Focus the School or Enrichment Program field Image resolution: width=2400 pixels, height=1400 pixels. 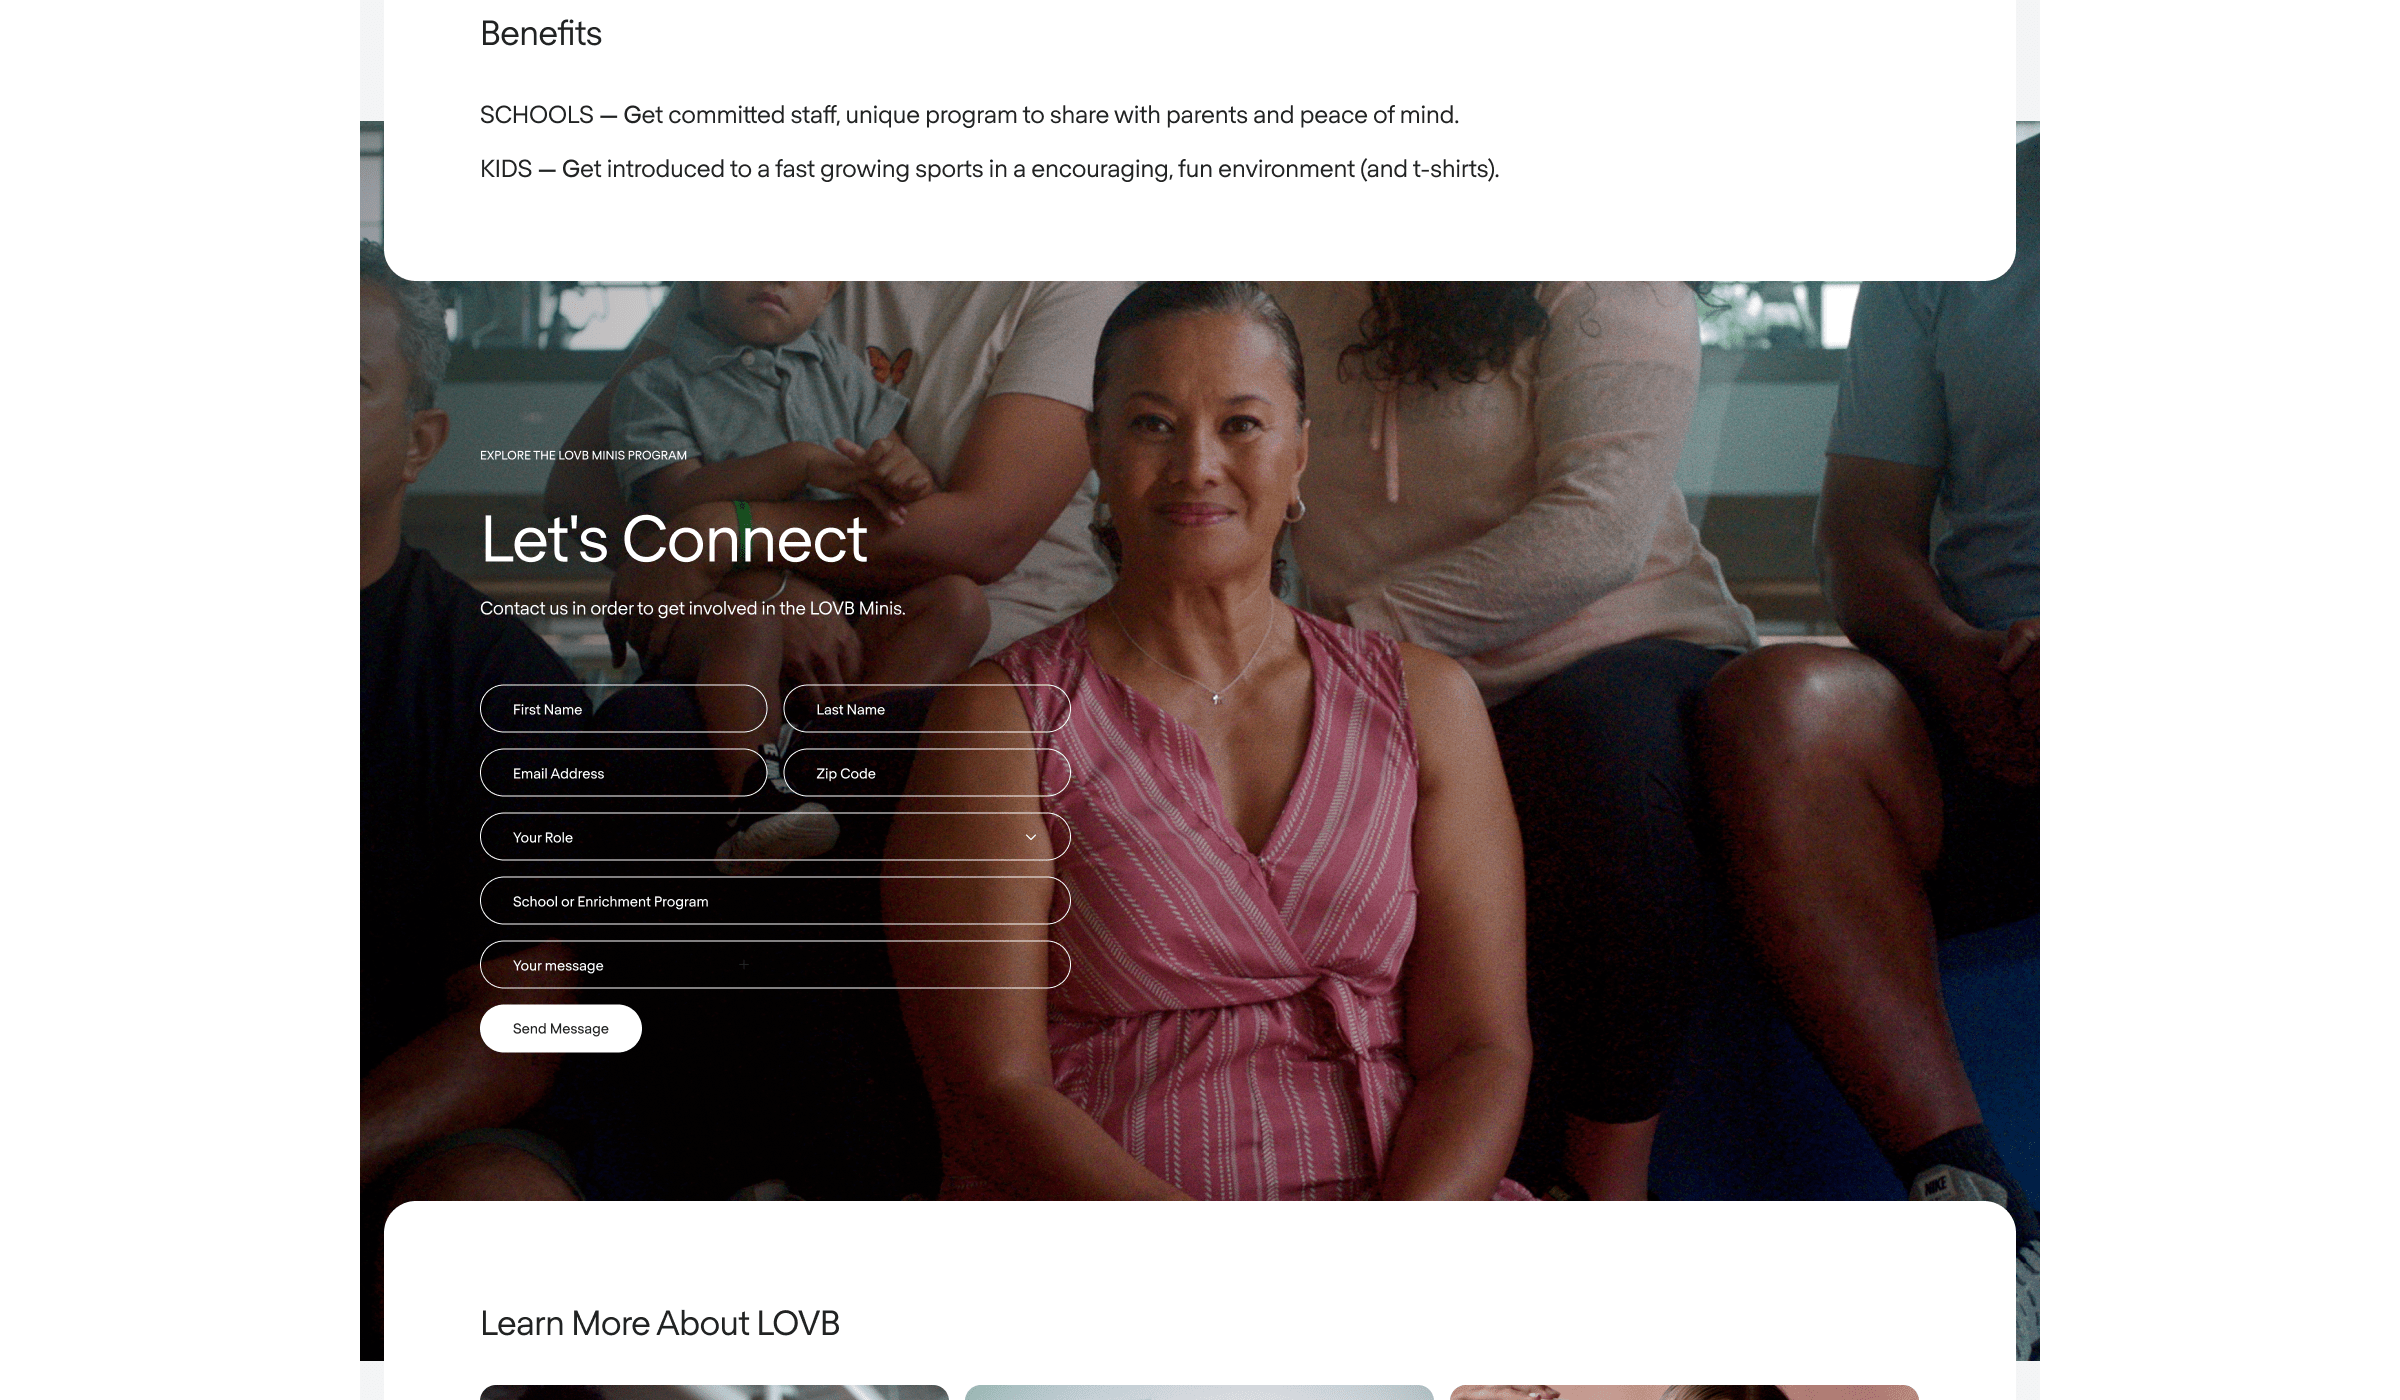point(775,901)
